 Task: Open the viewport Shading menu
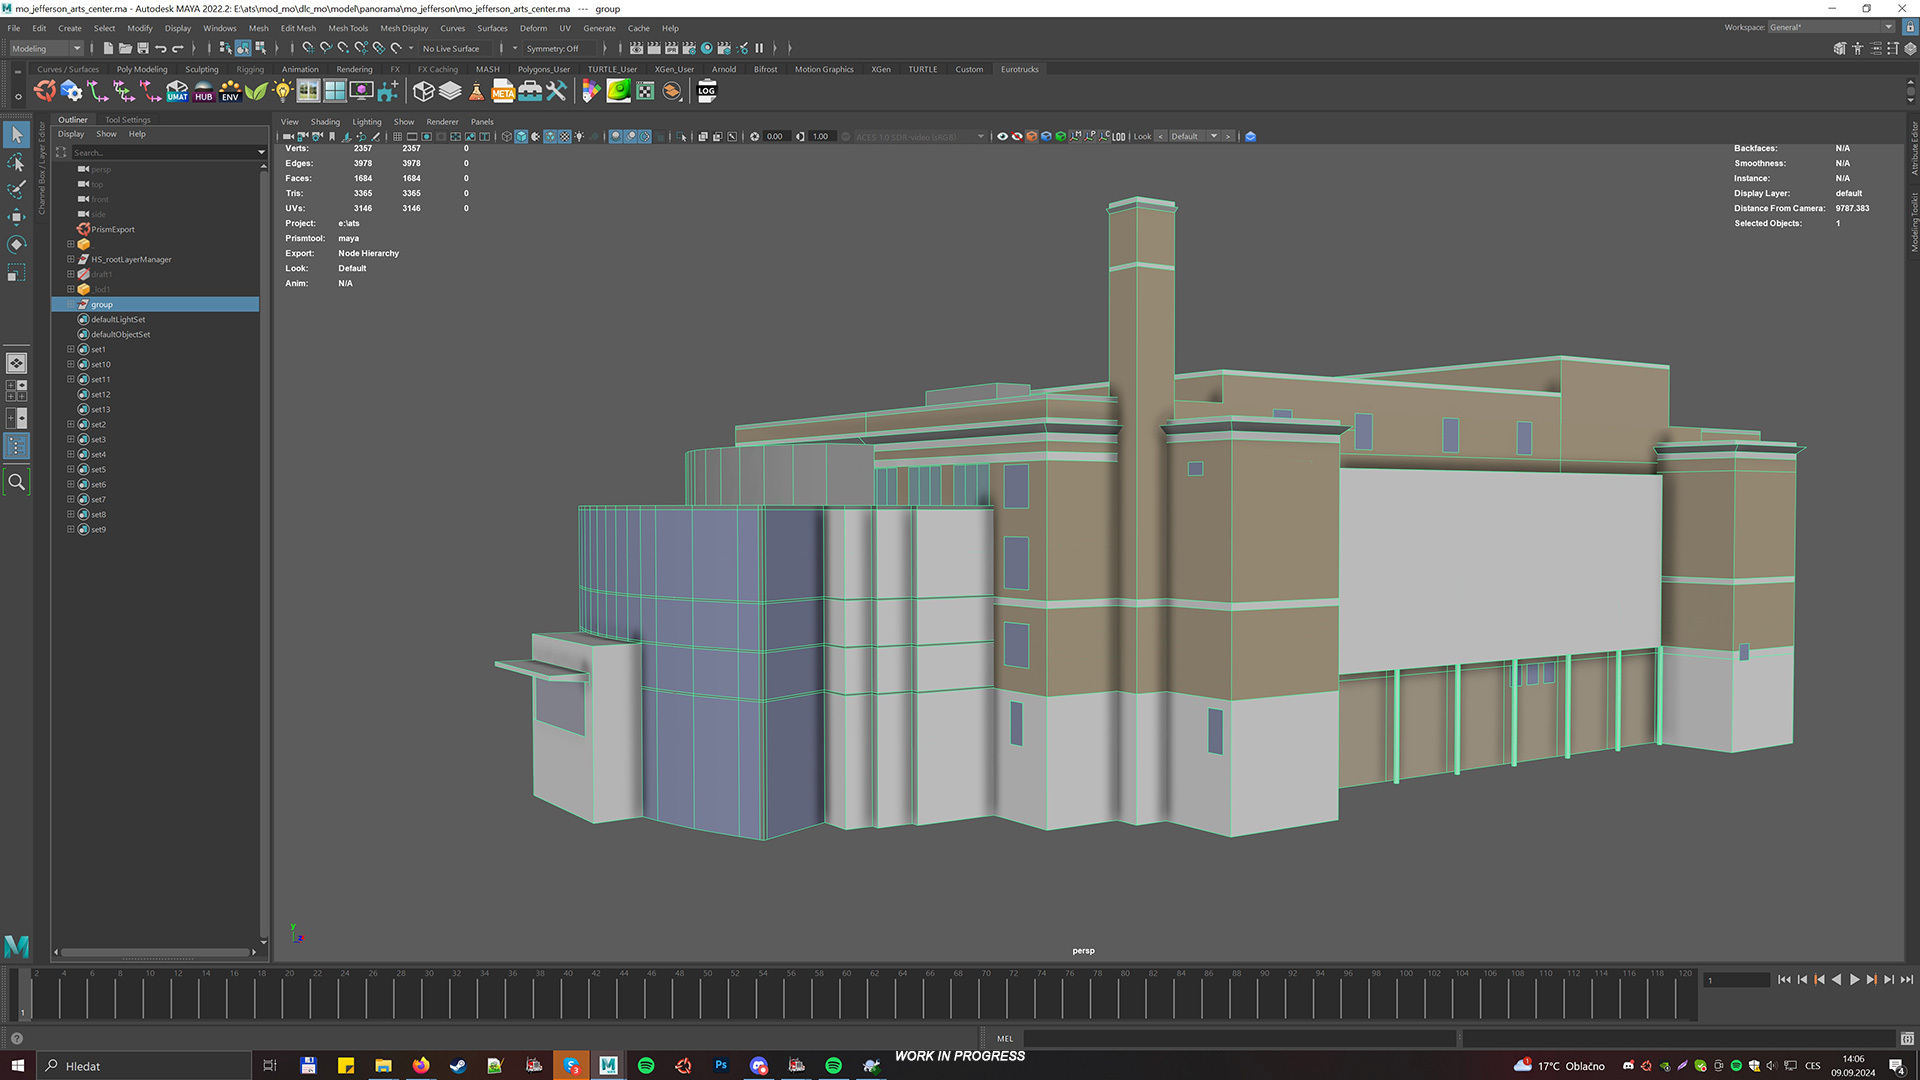[x=325, y=122]
